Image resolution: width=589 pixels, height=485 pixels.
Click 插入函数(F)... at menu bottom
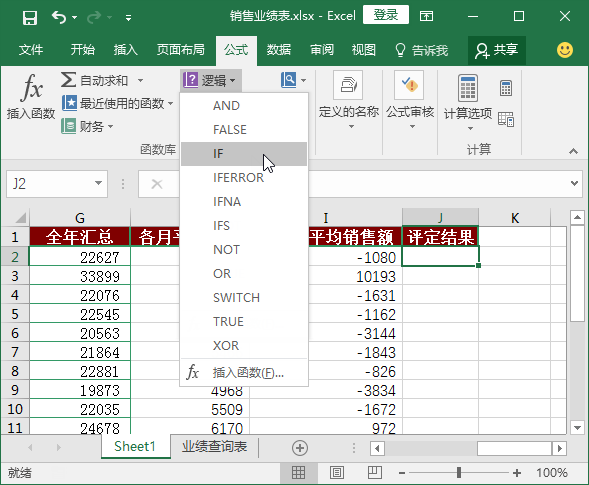(244, 373)
